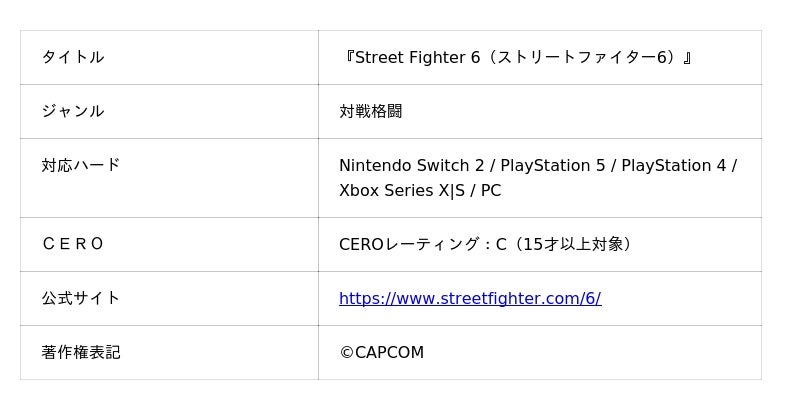The width and height of the screenshot is (800, 410).
Task: Click the 公式サイト label cell
Action: (80, 298)
